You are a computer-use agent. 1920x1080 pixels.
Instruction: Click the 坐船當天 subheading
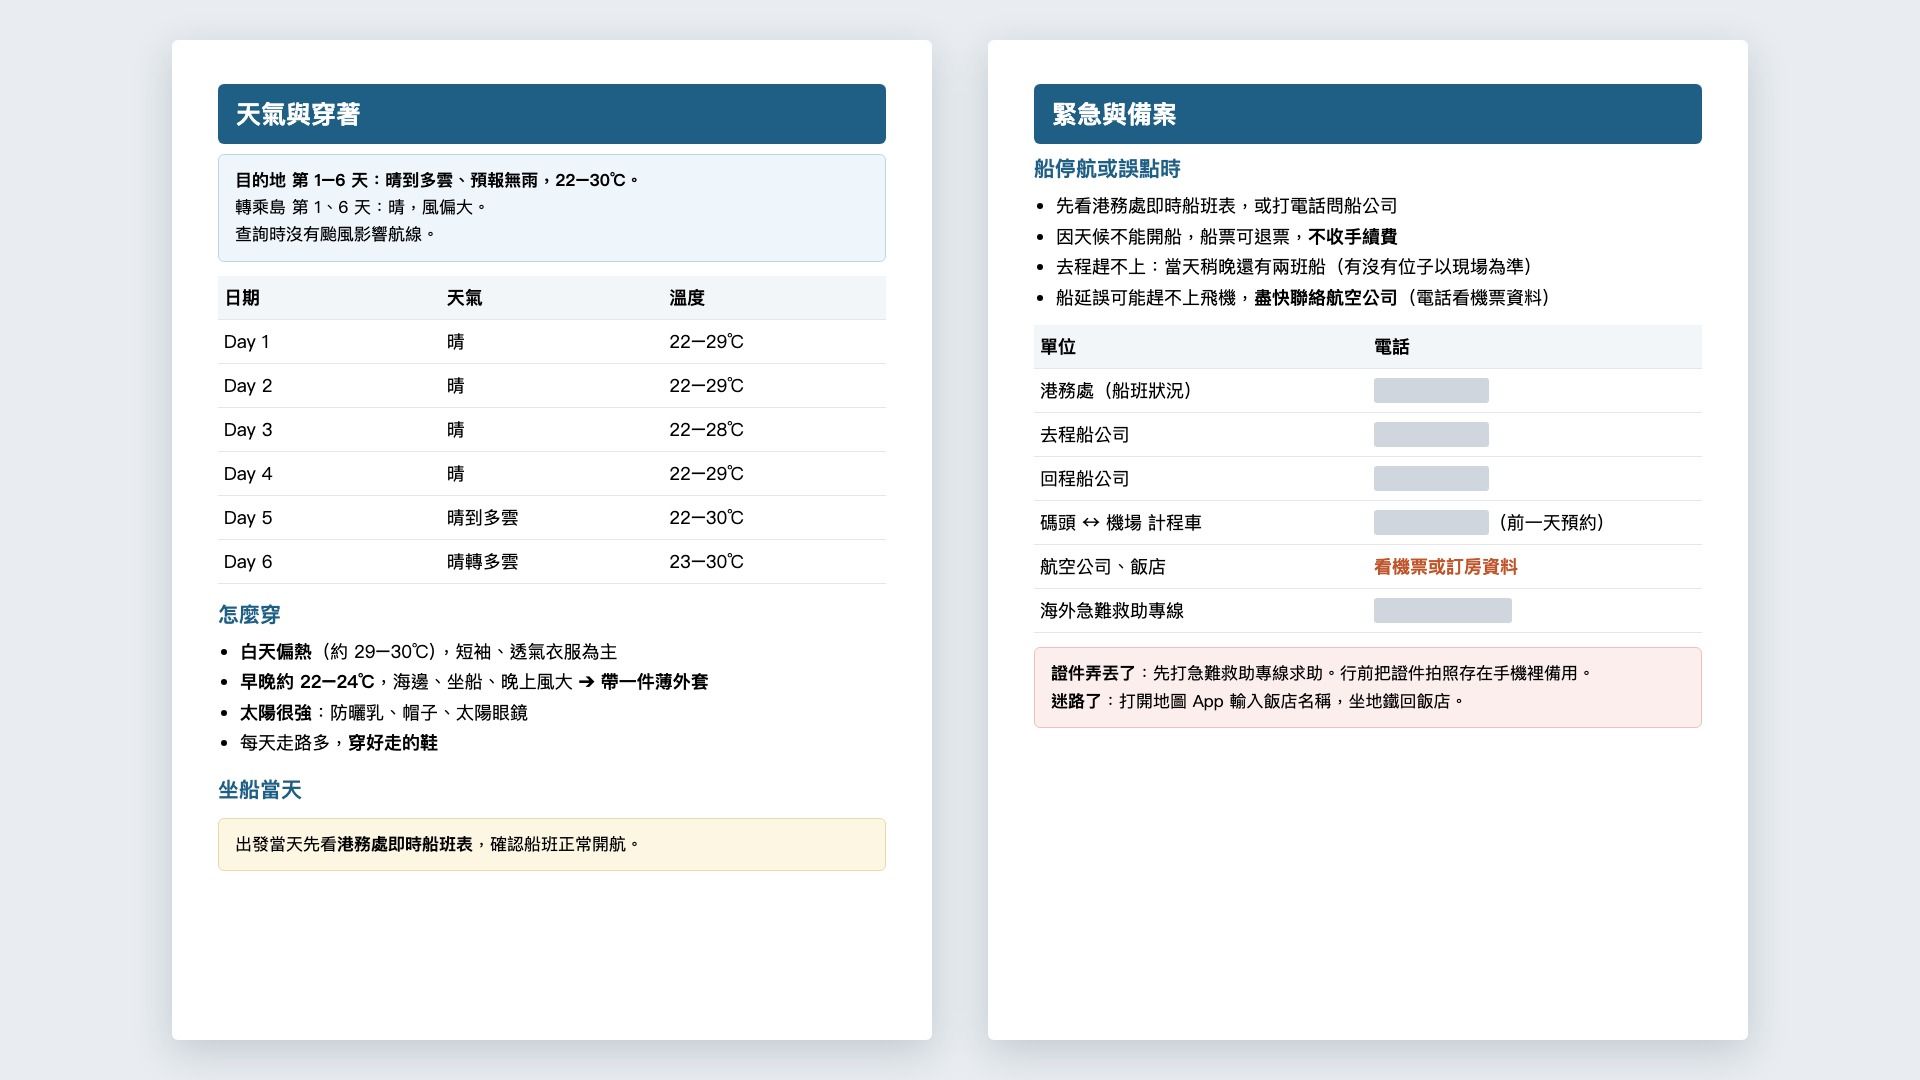point(260,790)
